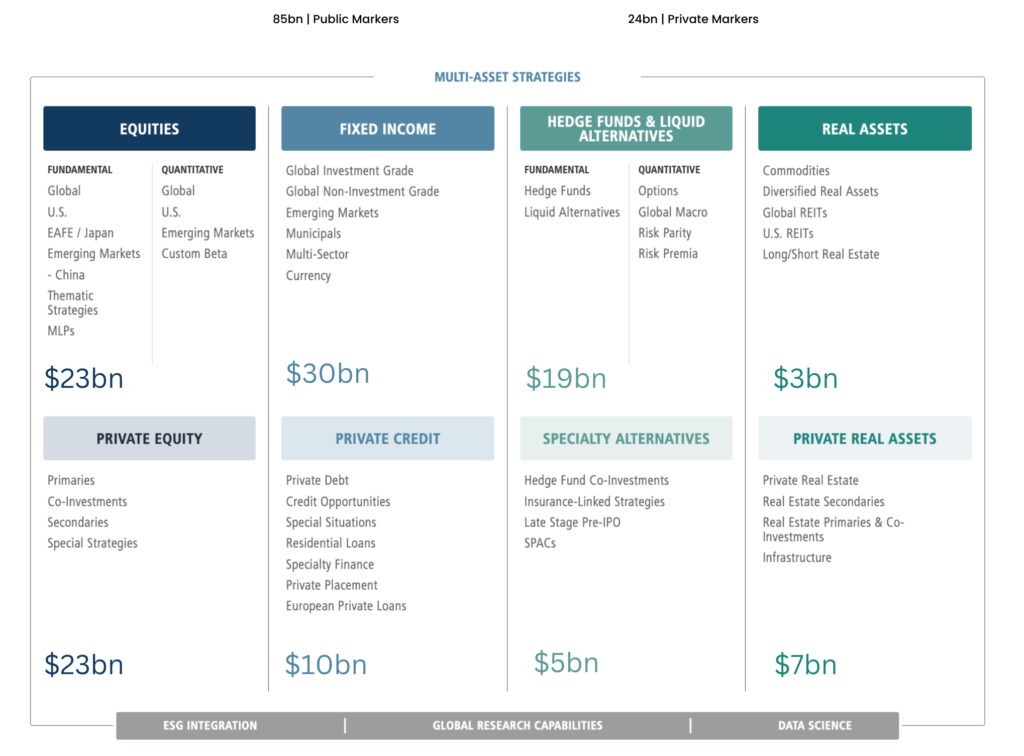Select Global Research Capabilities in bottom bar
The image size is (1024, 756).
517,726
